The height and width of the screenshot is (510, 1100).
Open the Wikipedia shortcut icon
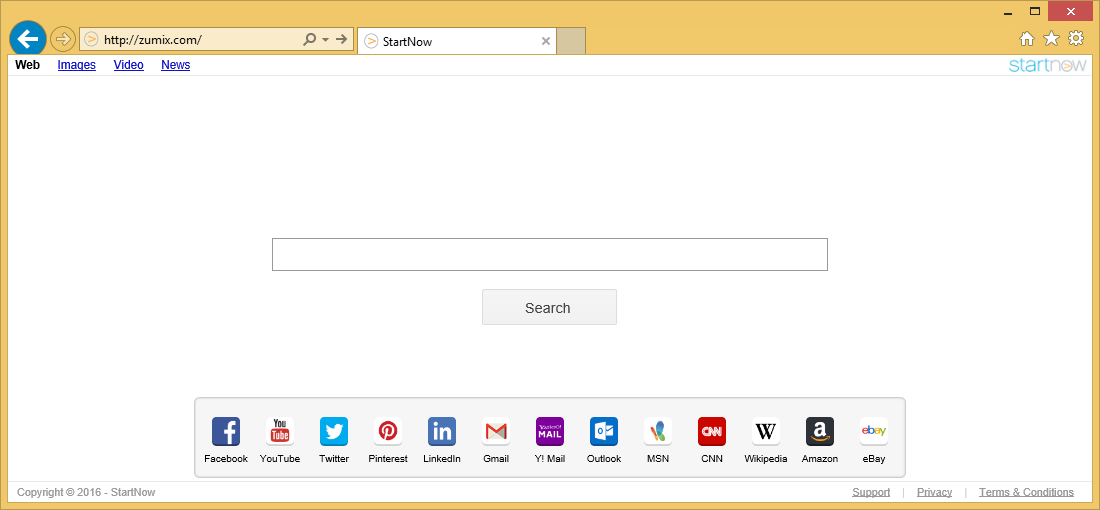(766, 432)
